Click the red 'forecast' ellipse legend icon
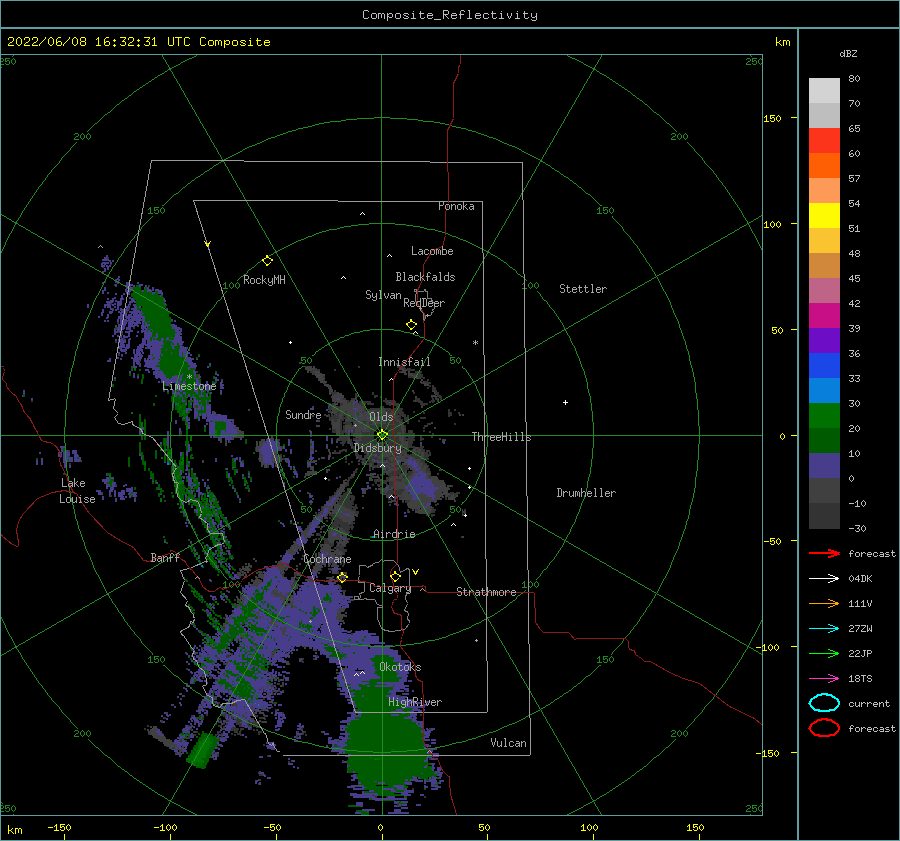900x841 pixels. [824, 728]
